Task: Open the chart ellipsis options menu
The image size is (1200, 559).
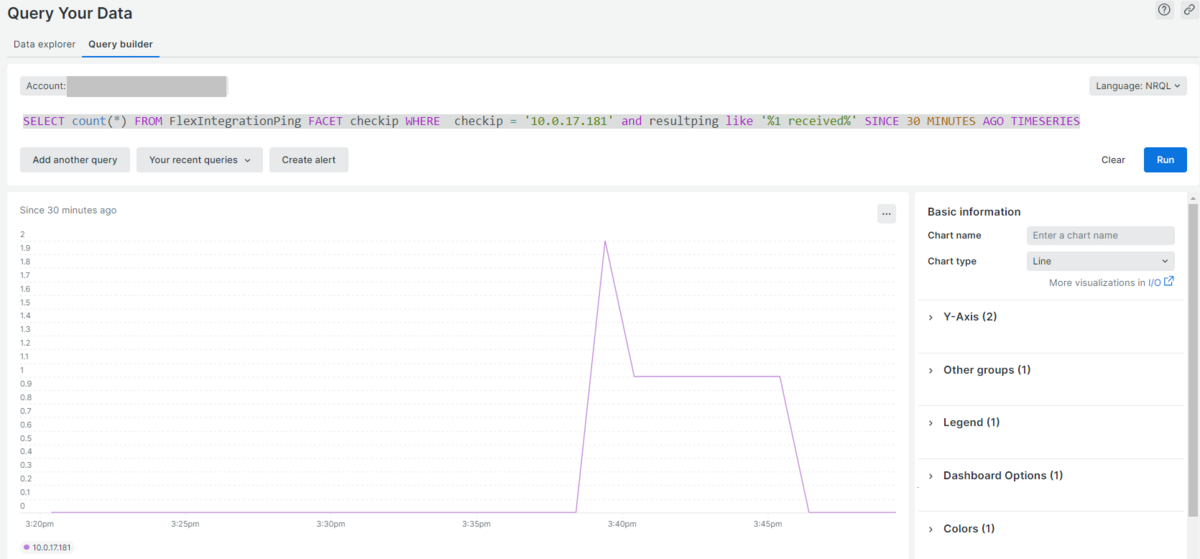Action: (x=886, y=214)
